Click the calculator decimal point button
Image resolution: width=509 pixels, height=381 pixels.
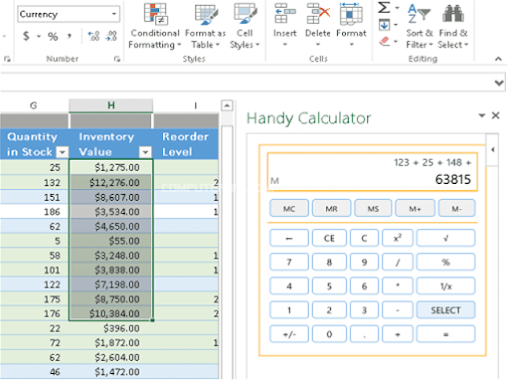pos(364,334)
